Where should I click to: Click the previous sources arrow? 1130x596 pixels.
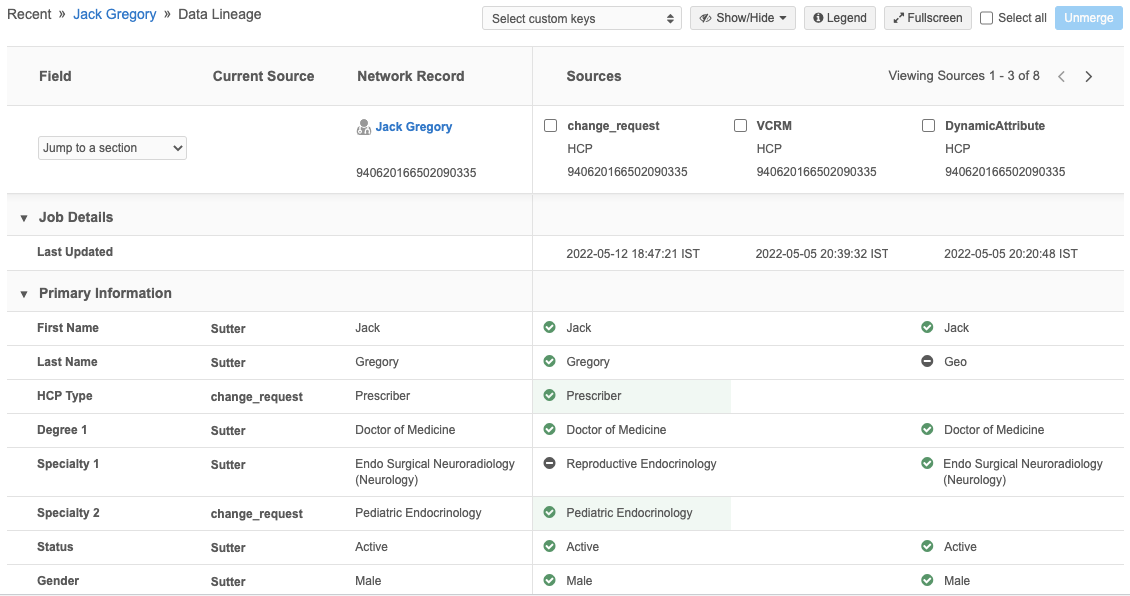(x=1062, y=77)
